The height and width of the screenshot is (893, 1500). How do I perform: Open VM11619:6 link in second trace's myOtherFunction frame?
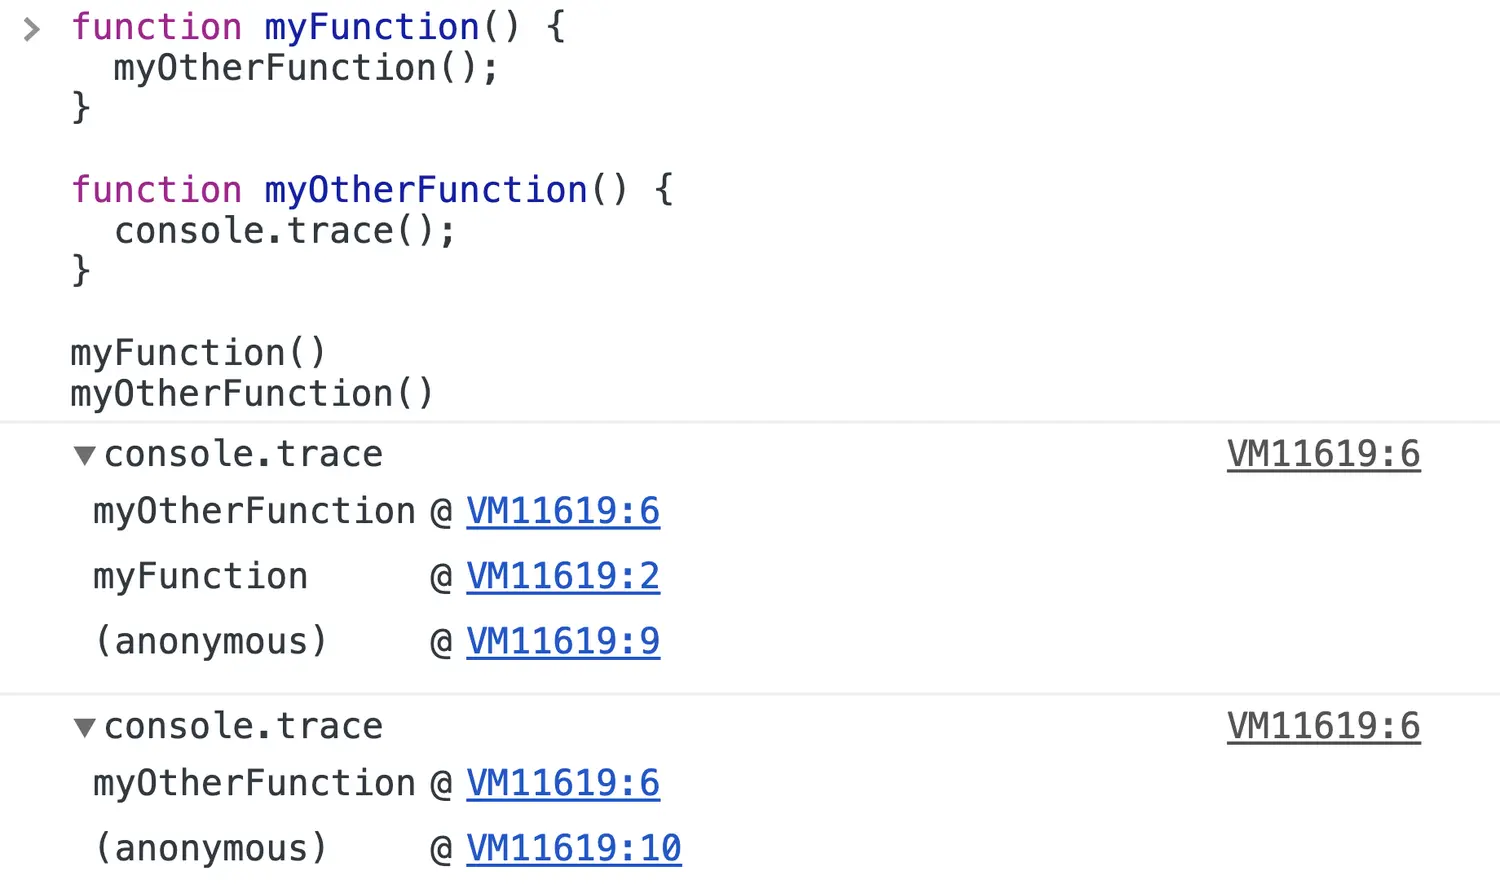[x=563, y=783]
